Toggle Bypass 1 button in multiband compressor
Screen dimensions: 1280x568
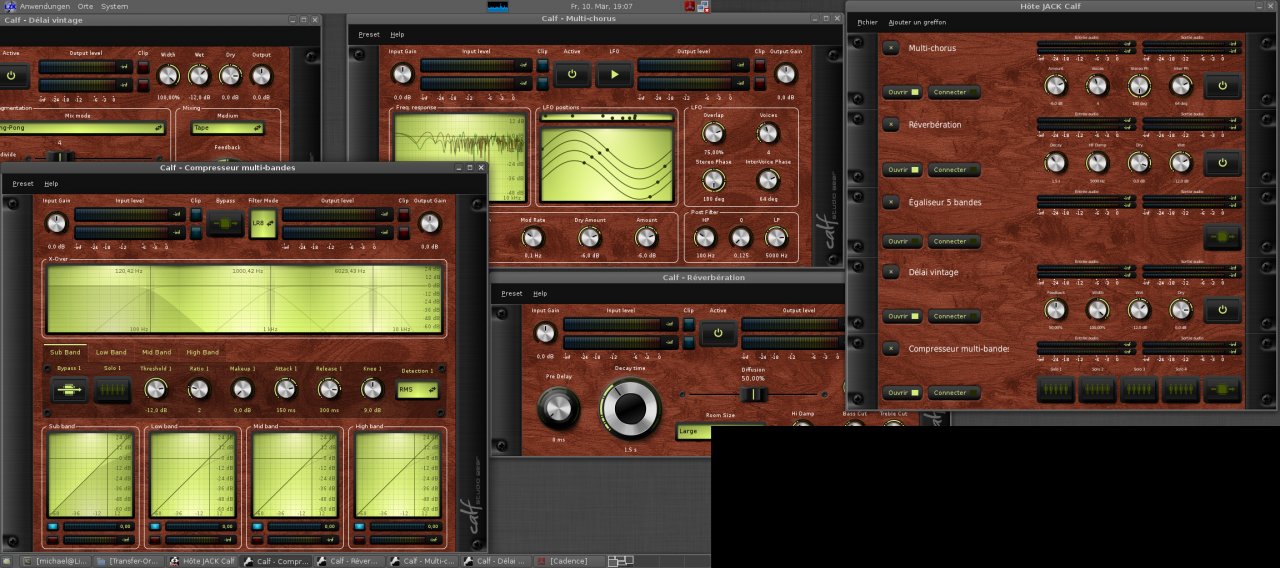(x=69, y=390)
